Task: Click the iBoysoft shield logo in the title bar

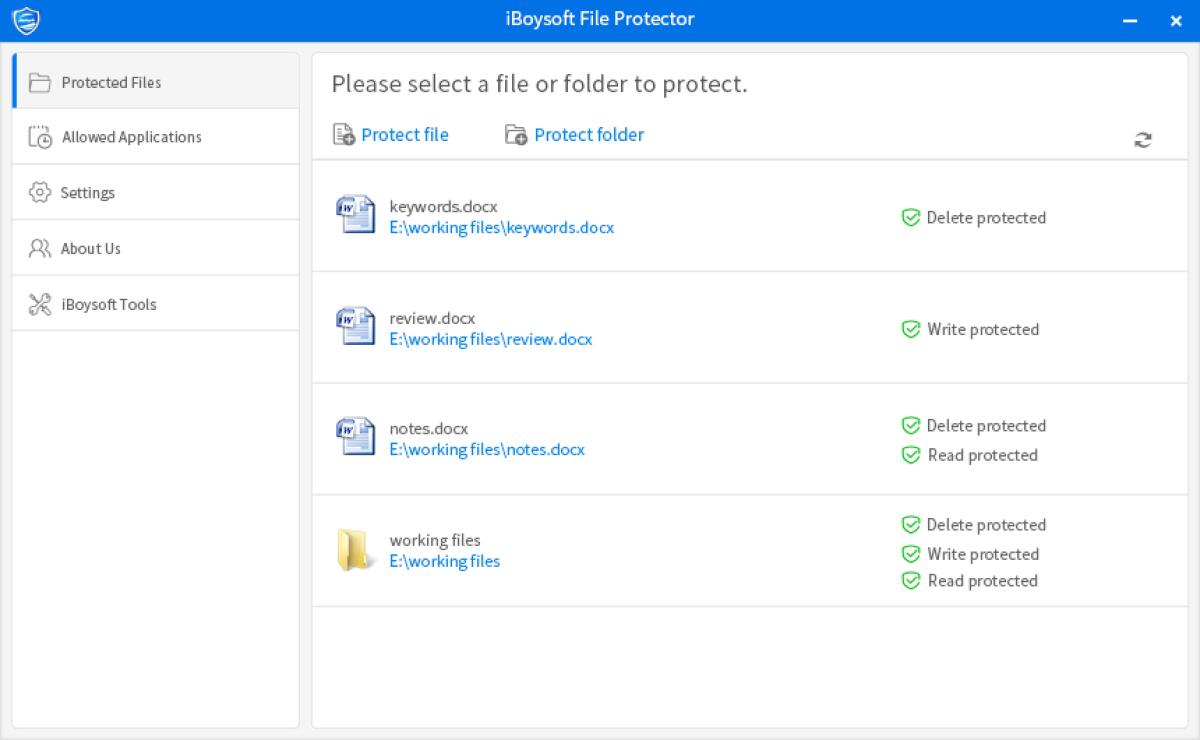Action: (x=27, y=19)
